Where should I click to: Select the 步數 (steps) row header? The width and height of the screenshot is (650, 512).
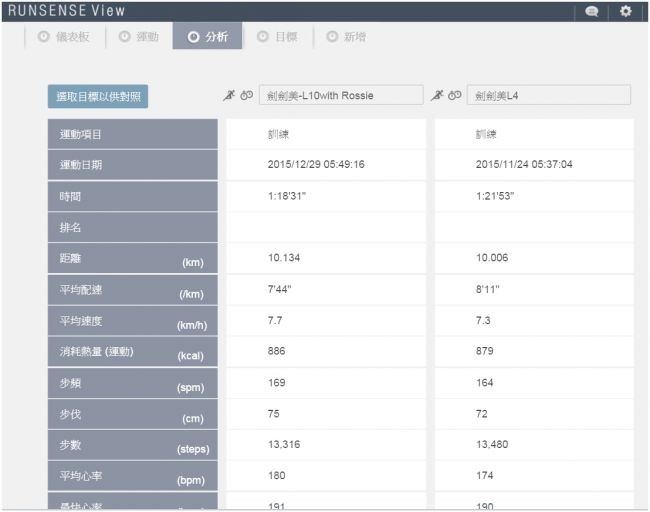133,445
